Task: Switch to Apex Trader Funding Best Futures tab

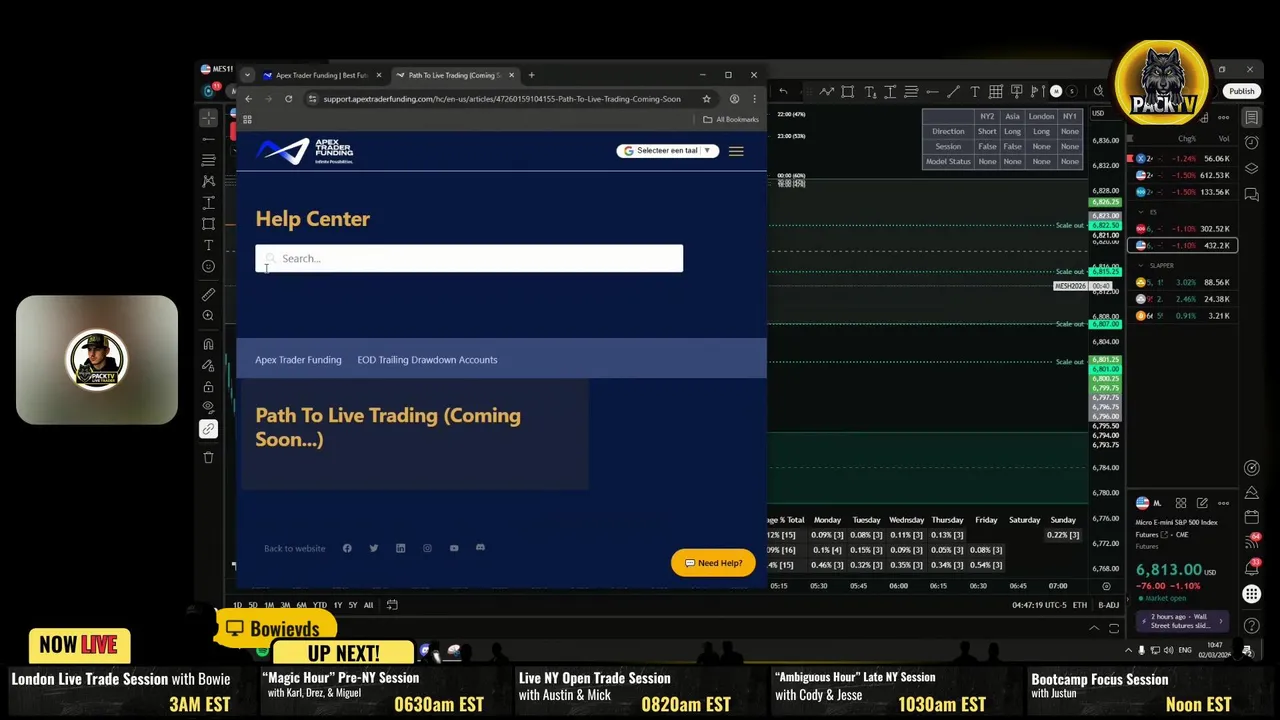Action: click(322, 75)
